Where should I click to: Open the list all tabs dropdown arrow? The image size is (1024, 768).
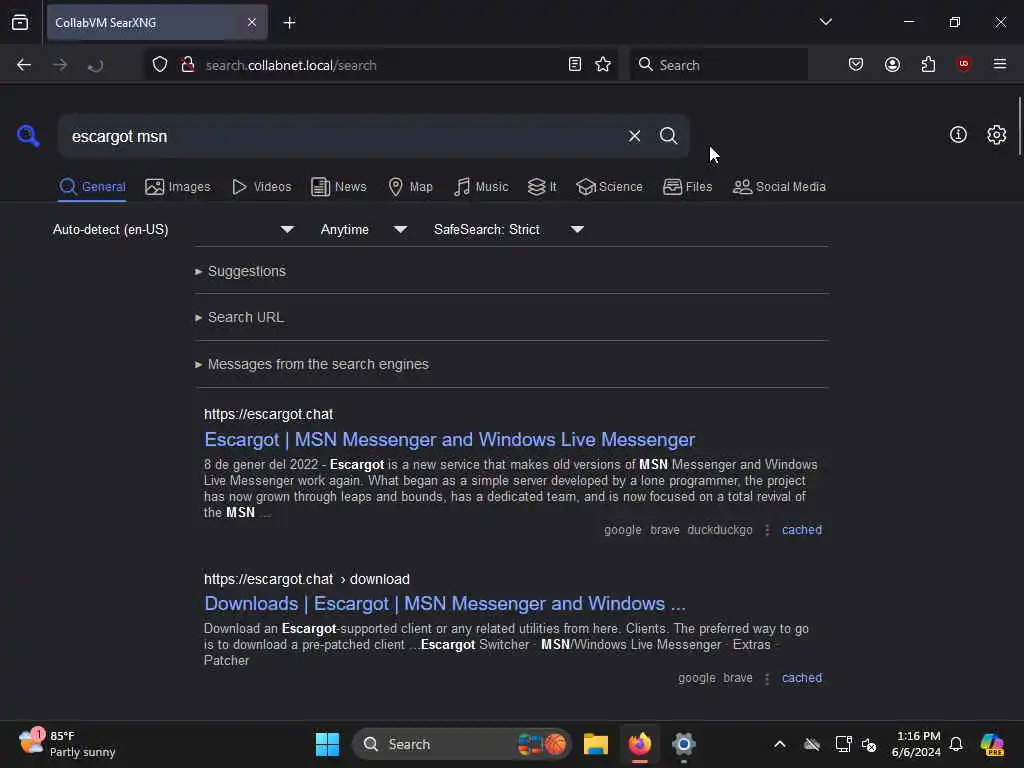825,22
